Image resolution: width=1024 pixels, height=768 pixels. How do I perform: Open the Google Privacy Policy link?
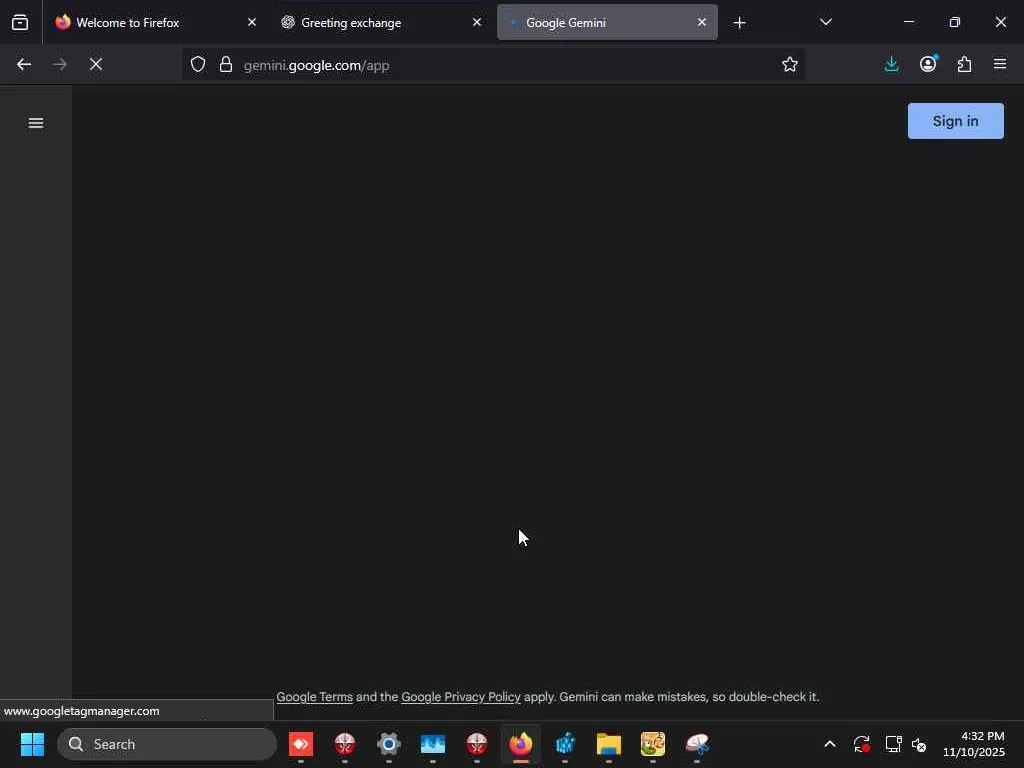(x=460, y=697)
